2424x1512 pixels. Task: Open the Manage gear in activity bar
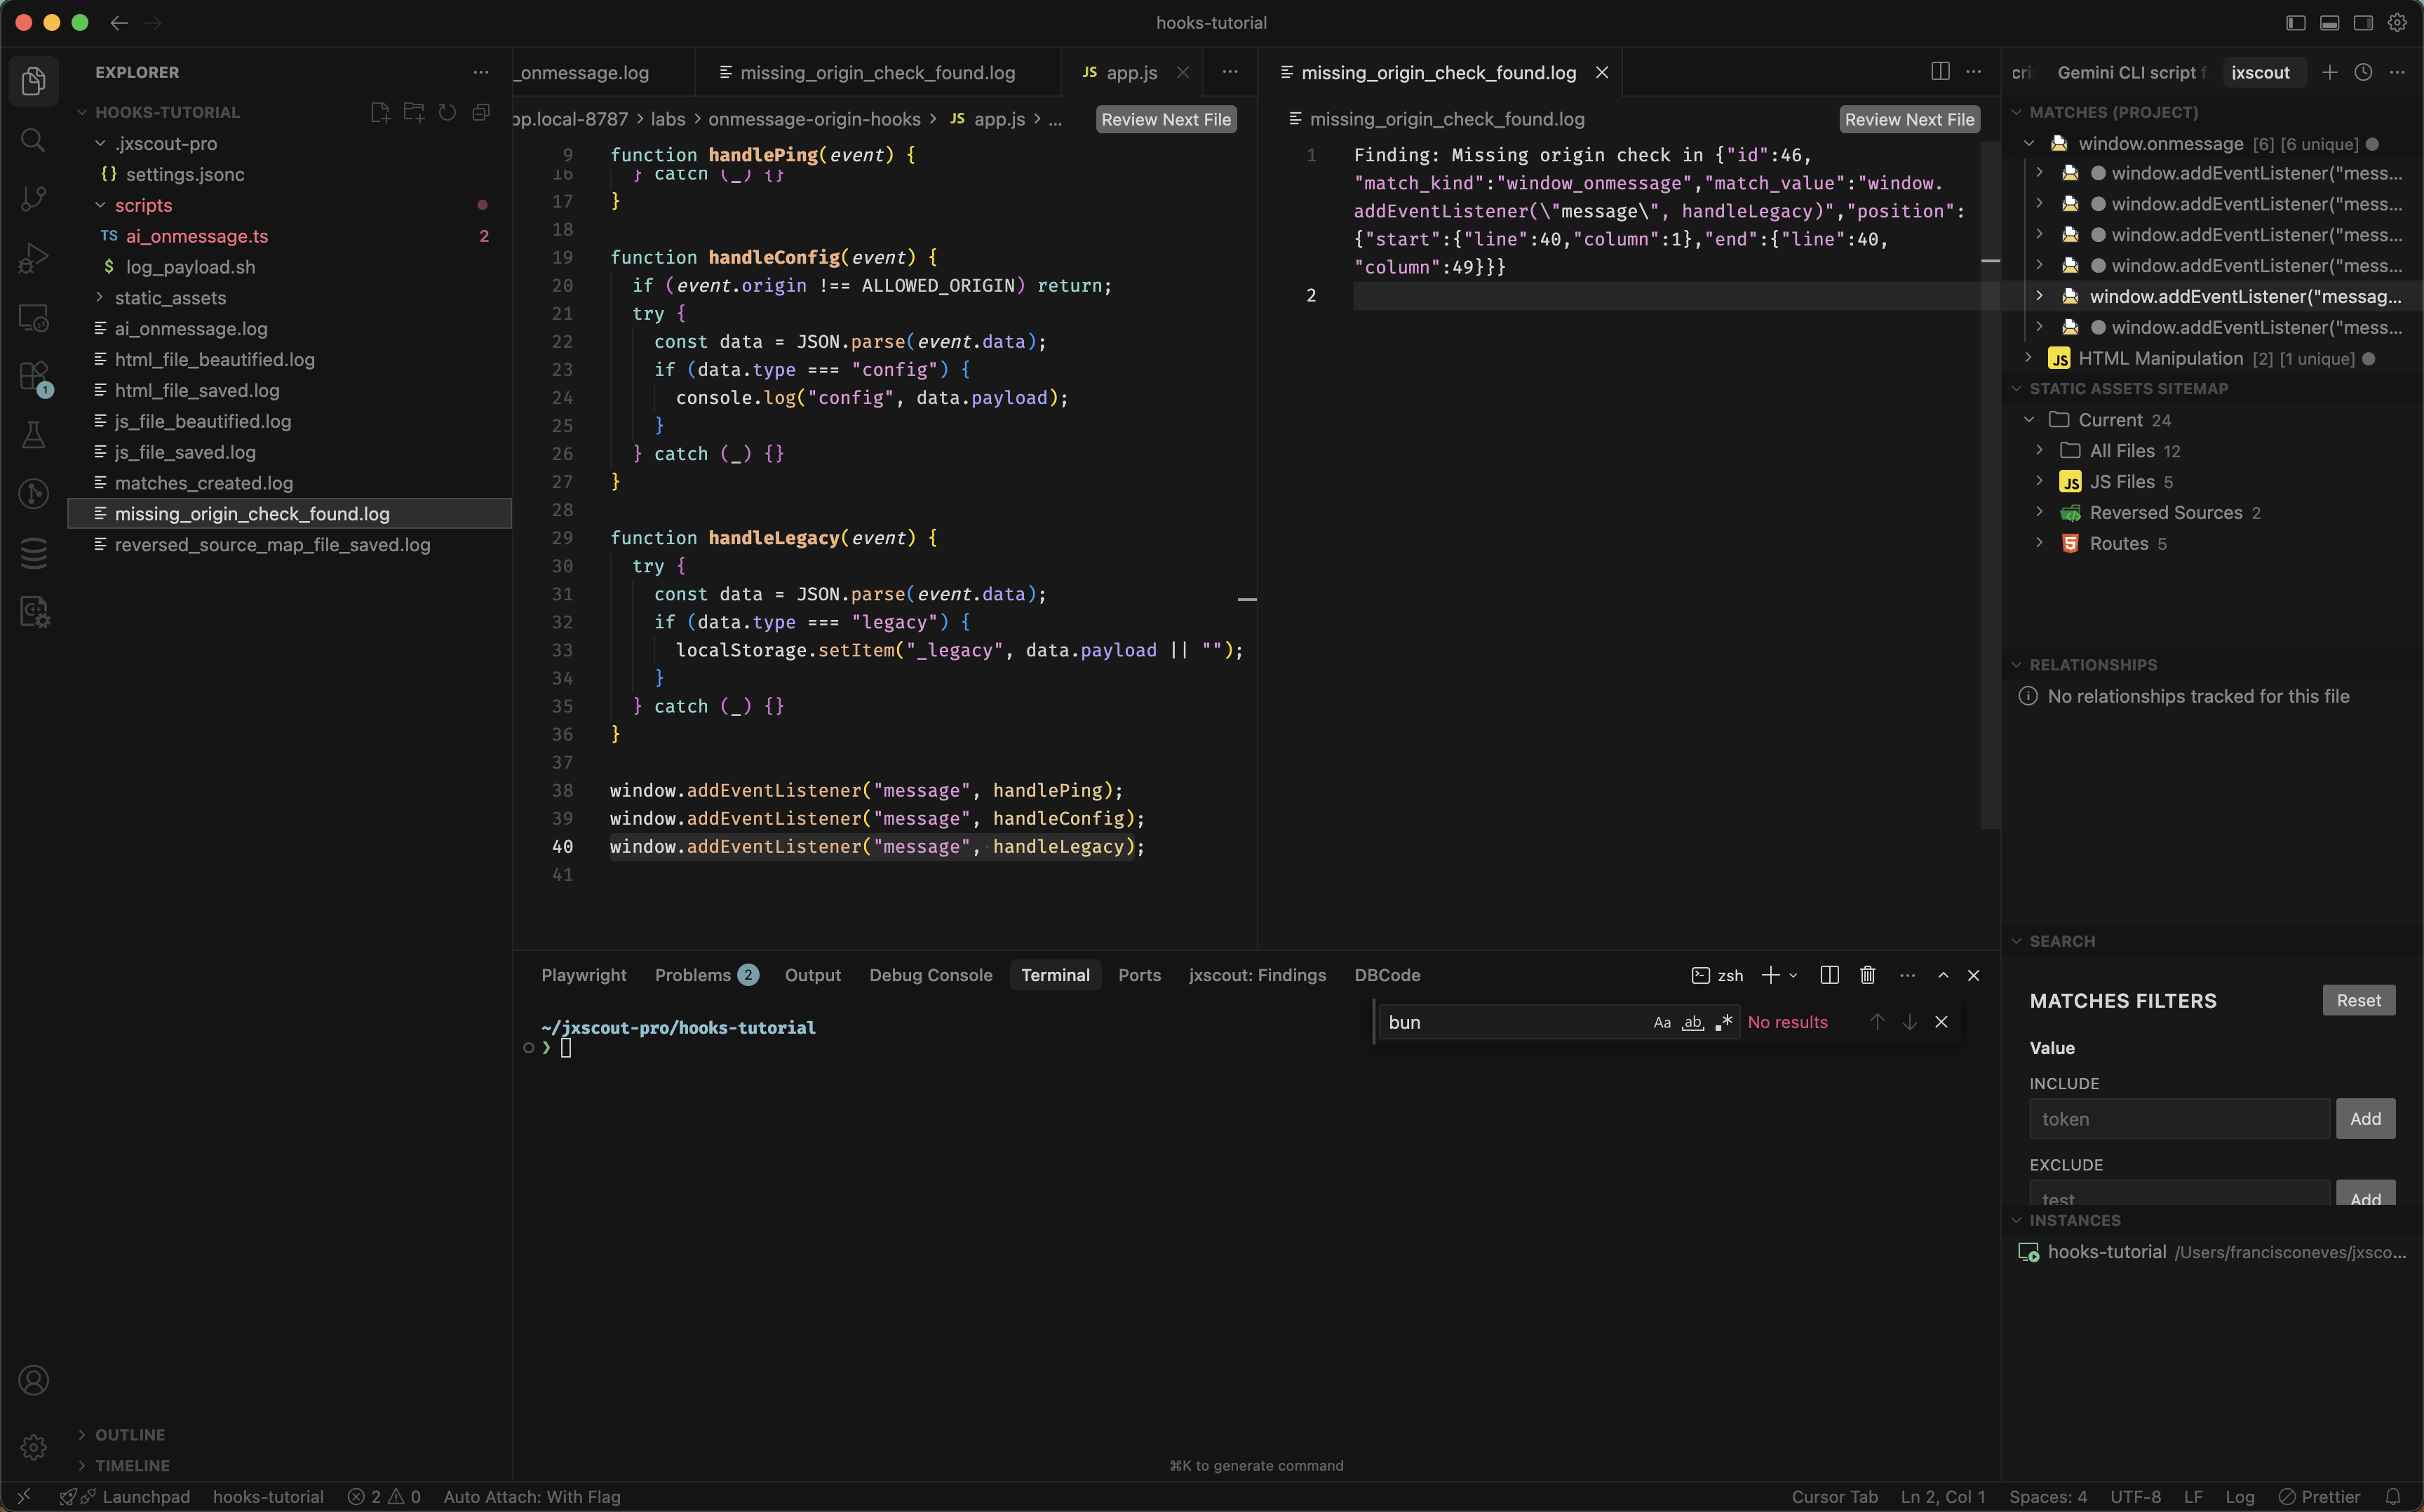(x=33, y=1446)
